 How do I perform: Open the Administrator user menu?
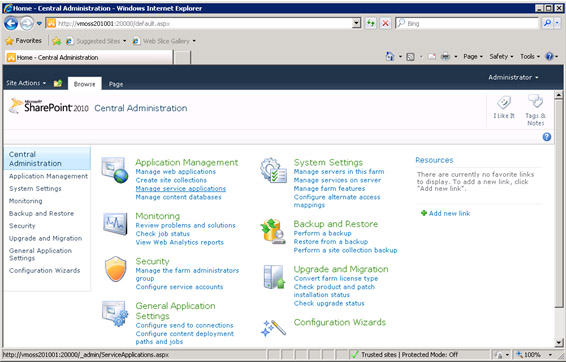tap(513, 77)
